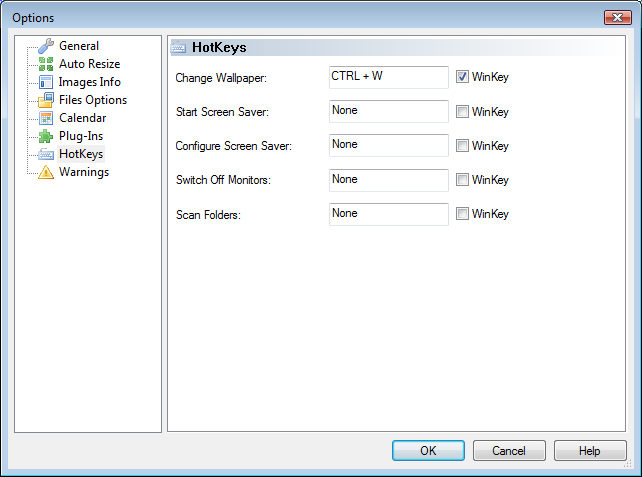Select Plug-Ins in the tree
This screenshot has height=477, width=642.
coord(81,136)
